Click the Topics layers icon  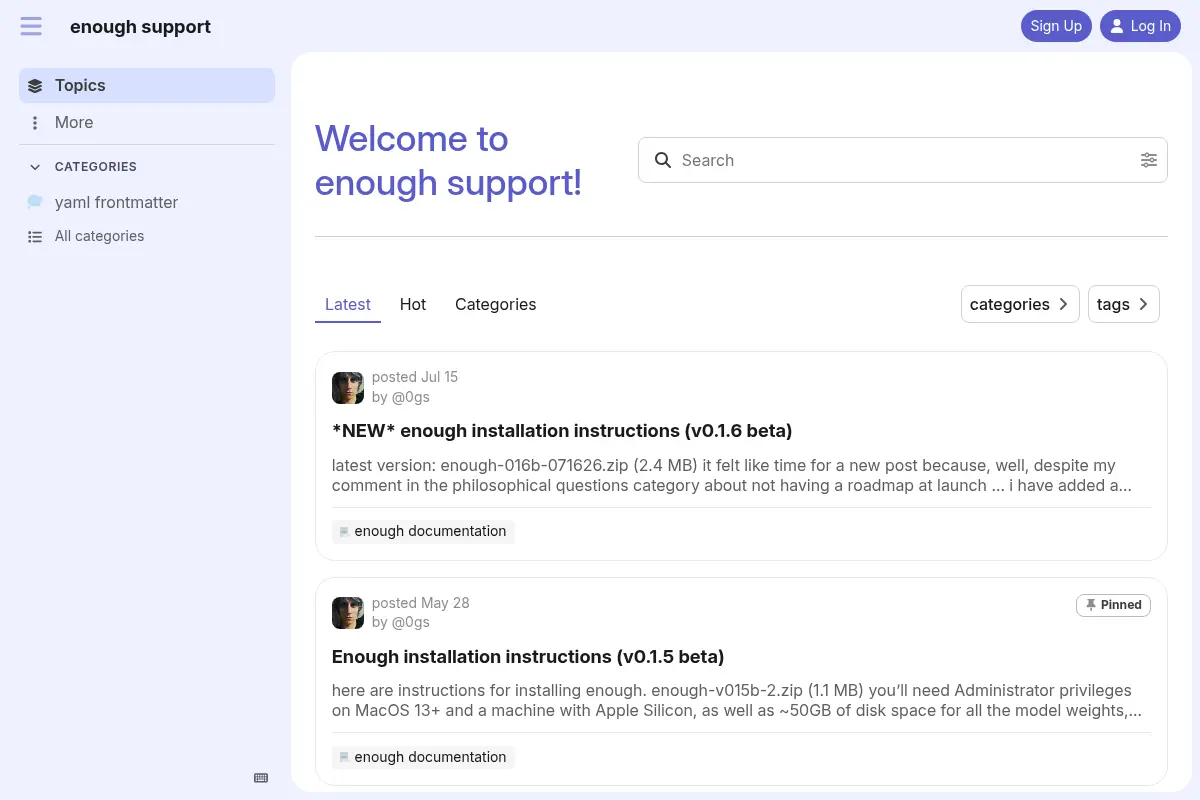tap(35, 86)
